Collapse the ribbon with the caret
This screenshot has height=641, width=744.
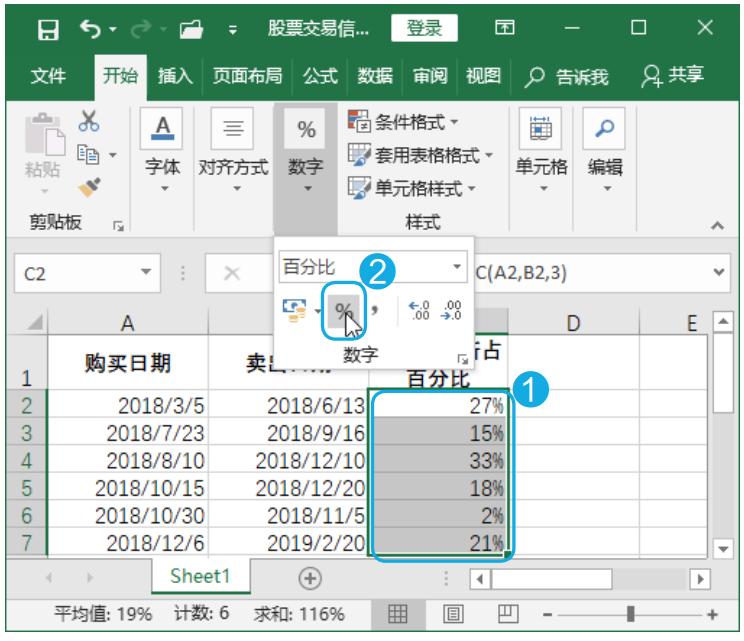coord(717,226)
